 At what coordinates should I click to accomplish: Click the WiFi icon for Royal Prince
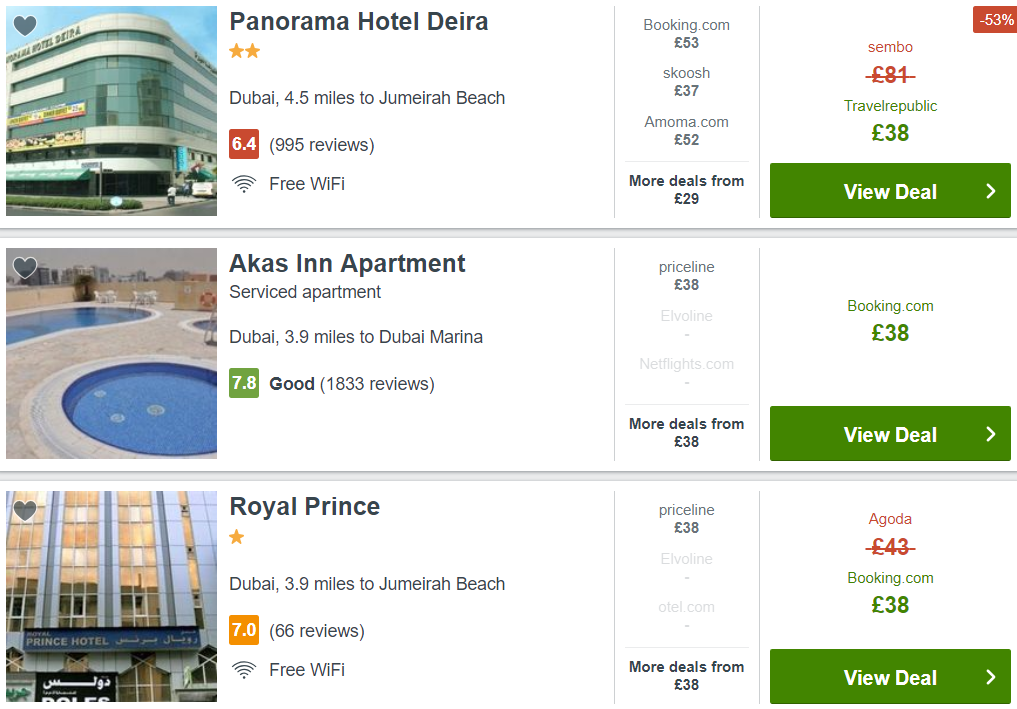tap(243, 670)
